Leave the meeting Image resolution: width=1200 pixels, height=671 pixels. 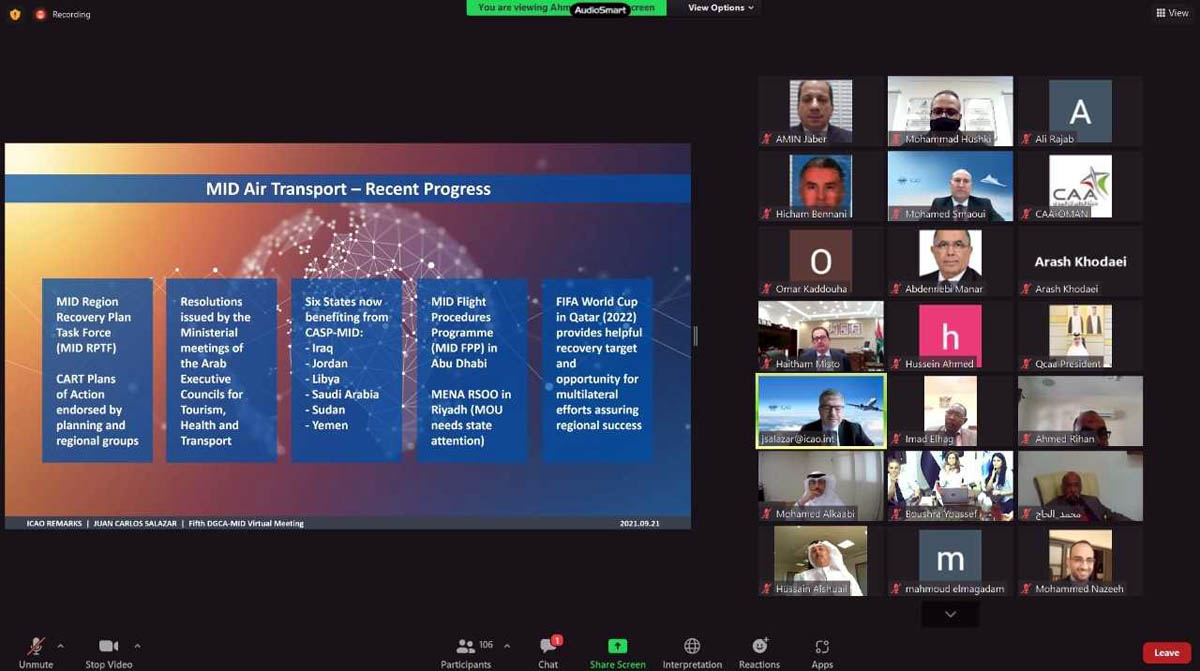(x=1166, y=653)
